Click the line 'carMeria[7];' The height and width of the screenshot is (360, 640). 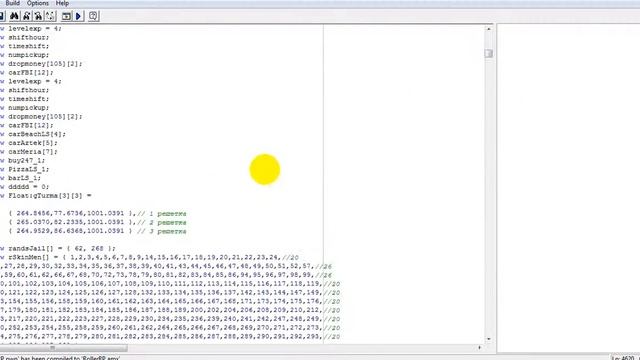33,151
